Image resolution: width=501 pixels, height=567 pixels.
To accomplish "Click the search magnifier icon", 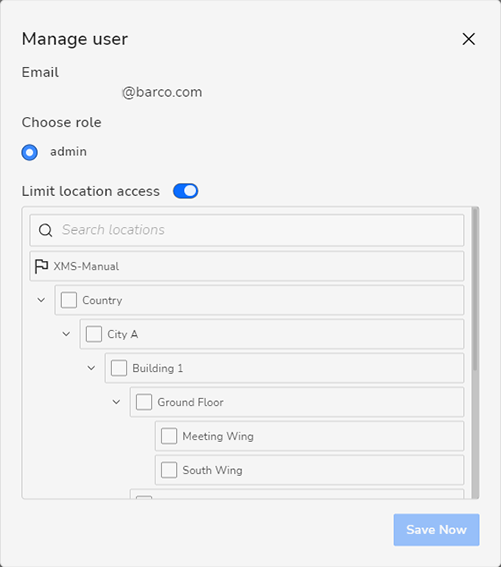I will coord(46,230).
